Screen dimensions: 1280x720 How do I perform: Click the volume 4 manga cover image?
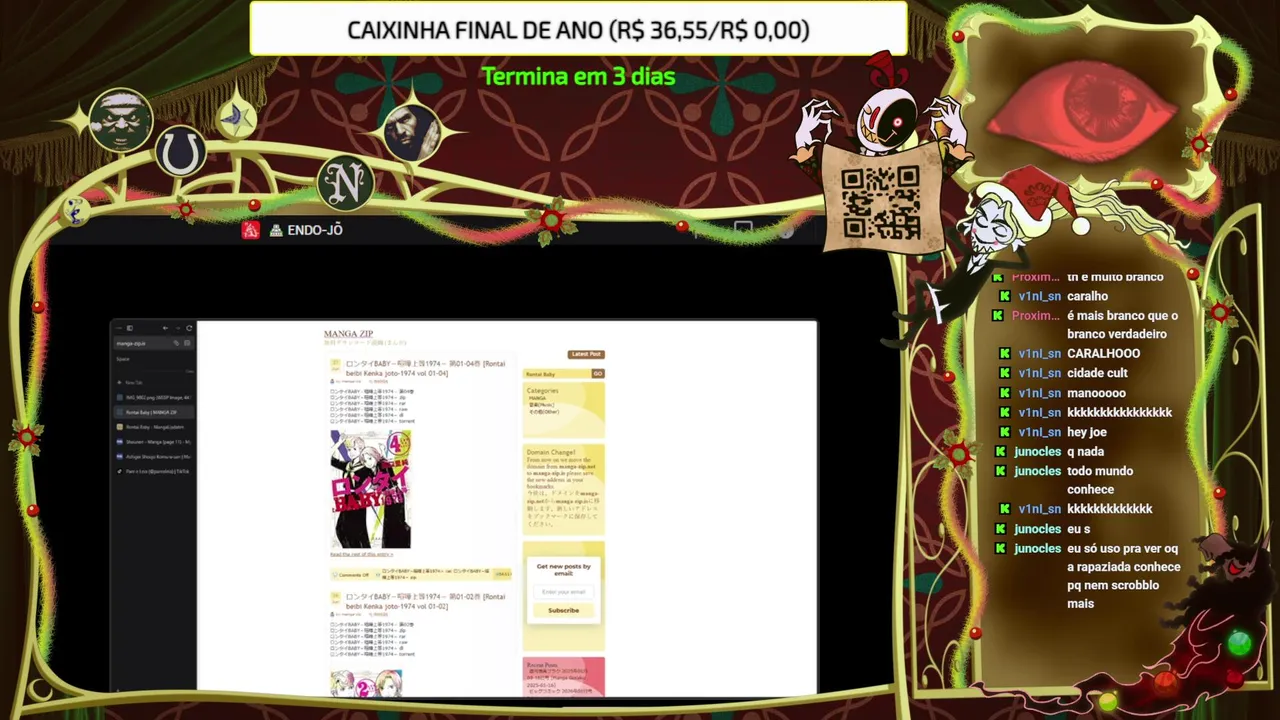(371, 489)
